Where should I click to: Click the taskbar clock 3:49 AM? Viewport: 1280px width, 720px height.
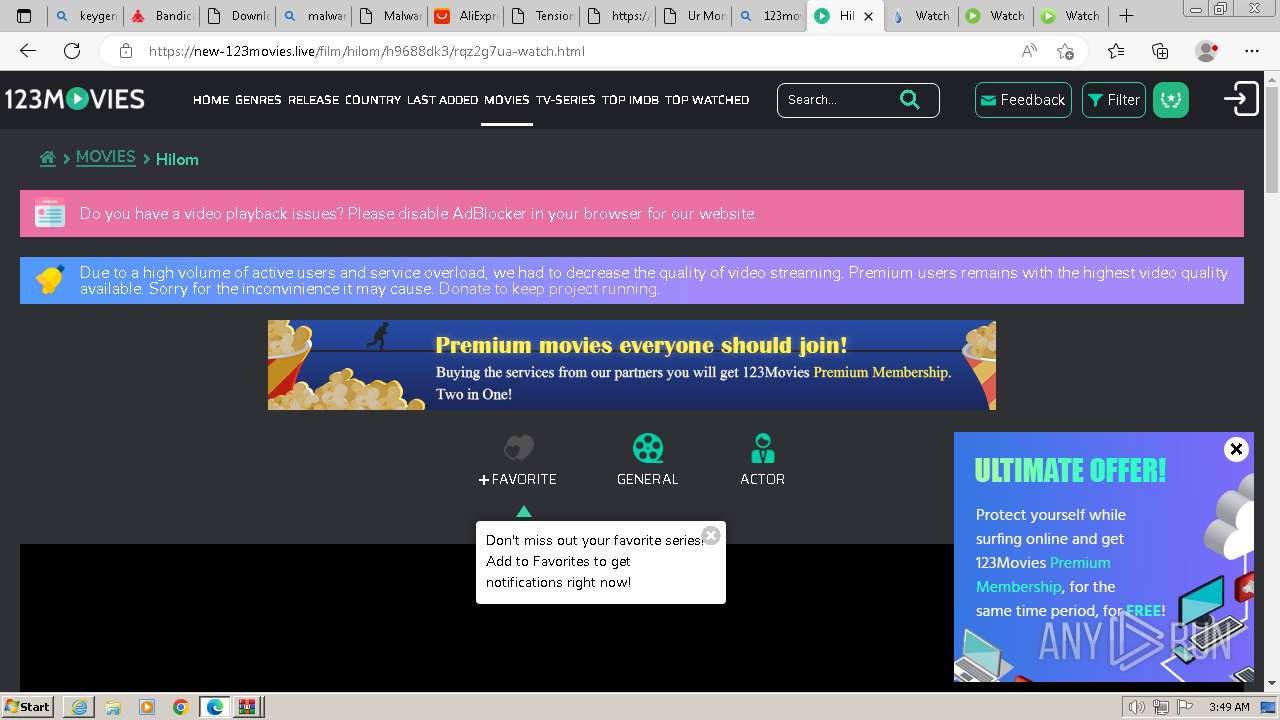[x=1229, y=707]
